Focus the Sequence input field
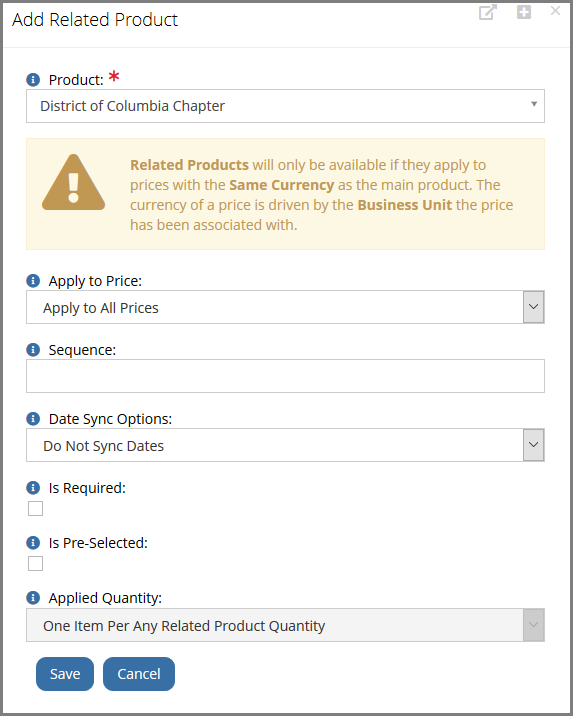The image size is (573, 716). [285, 376]
